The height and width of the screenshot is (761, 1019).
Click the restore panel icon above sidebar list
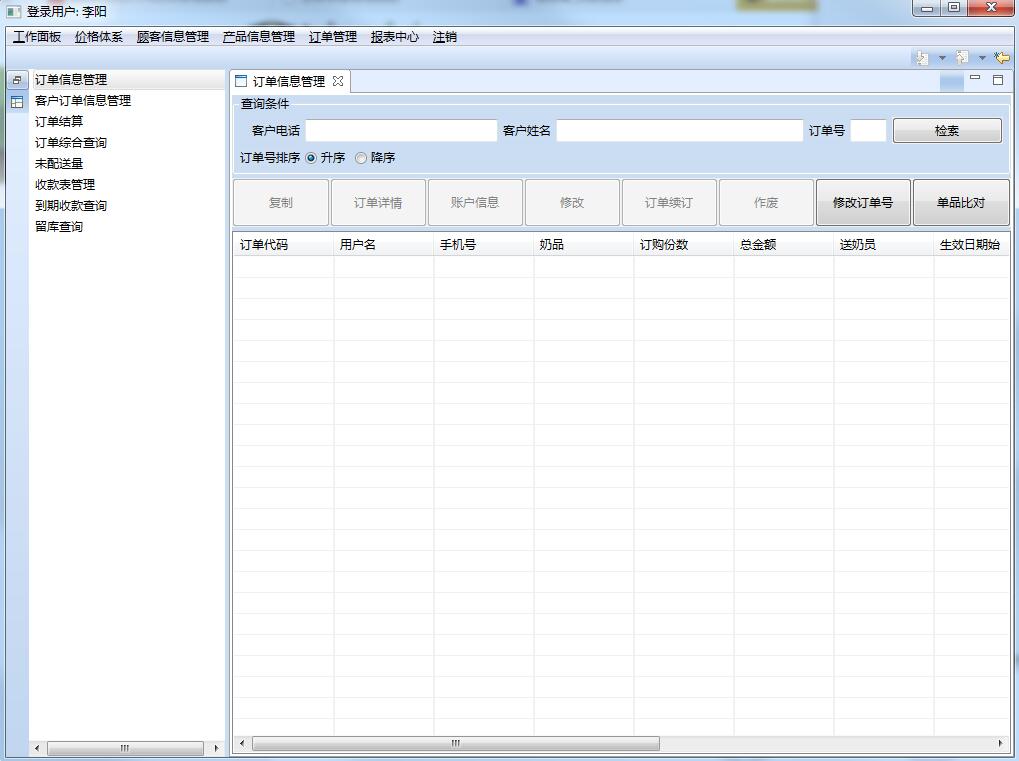(x=16, y=78)
